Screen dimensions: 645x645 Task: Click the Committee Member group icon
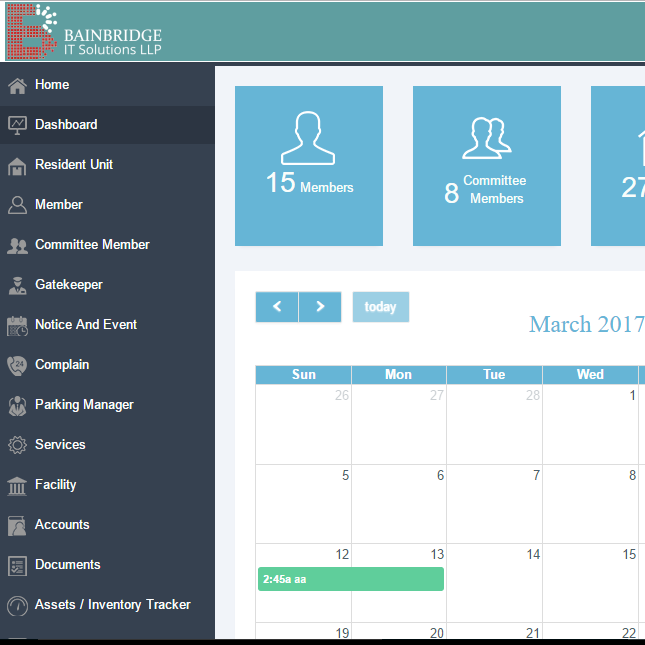(17, 246)
